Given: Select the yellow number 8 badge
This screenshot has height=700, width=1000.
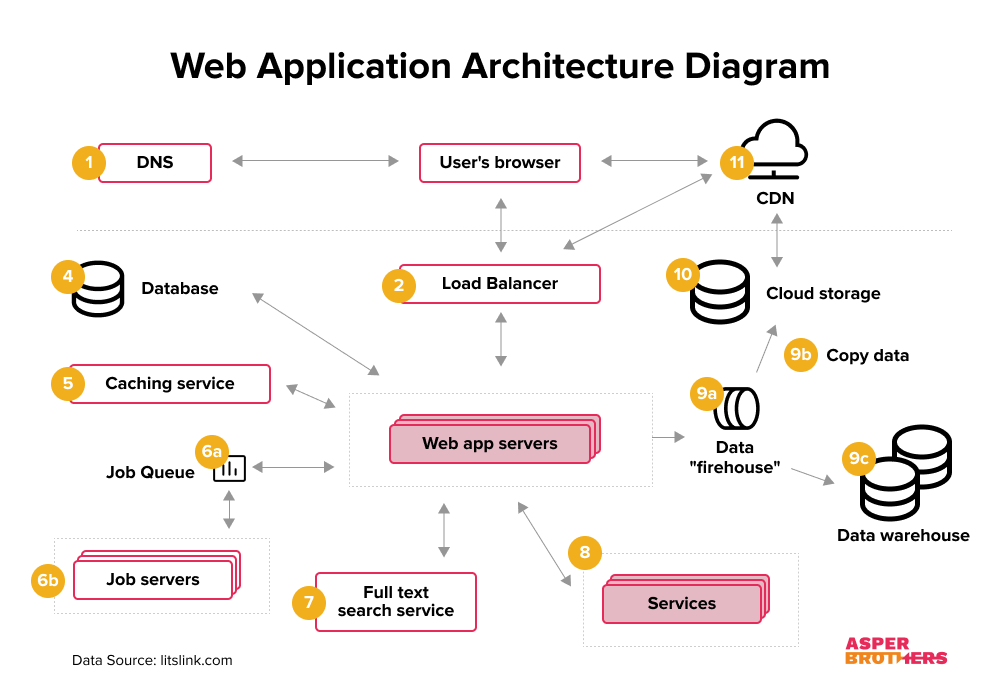Looking at the screenshot, I should coord(585,552).
